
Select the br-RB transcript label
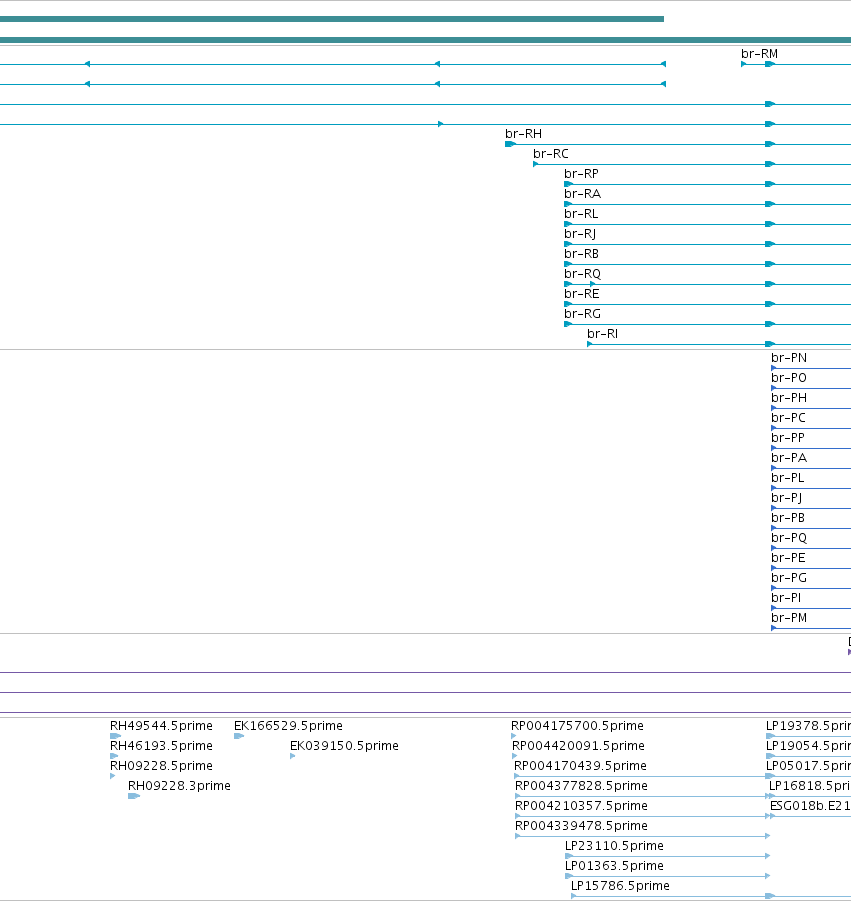[x=581, y=253]
